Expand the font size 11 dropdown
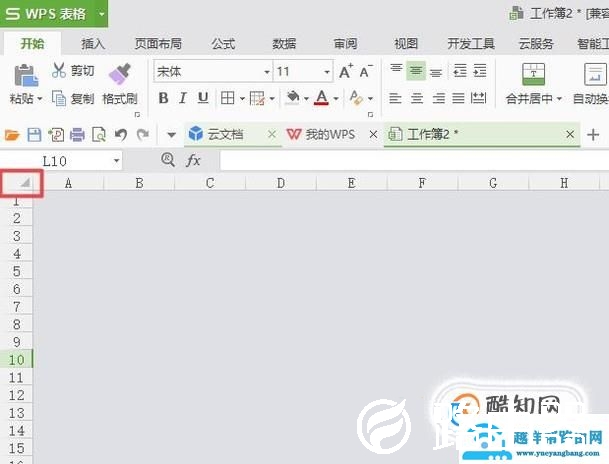Image resolution: width=609 pixels, height=464 pixels. [x=327, y=72]
